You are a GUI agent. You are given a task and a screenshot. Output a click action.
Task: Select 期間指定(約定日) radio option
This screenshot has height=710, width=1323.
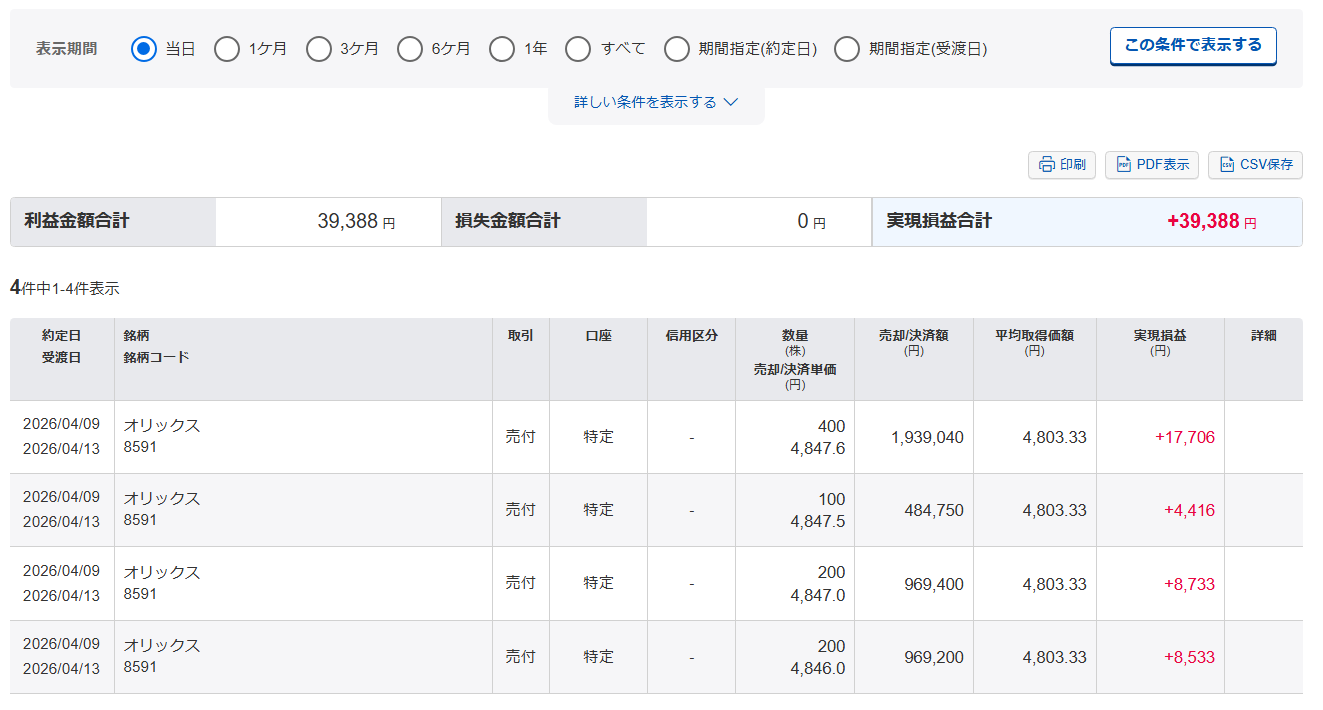677,49
